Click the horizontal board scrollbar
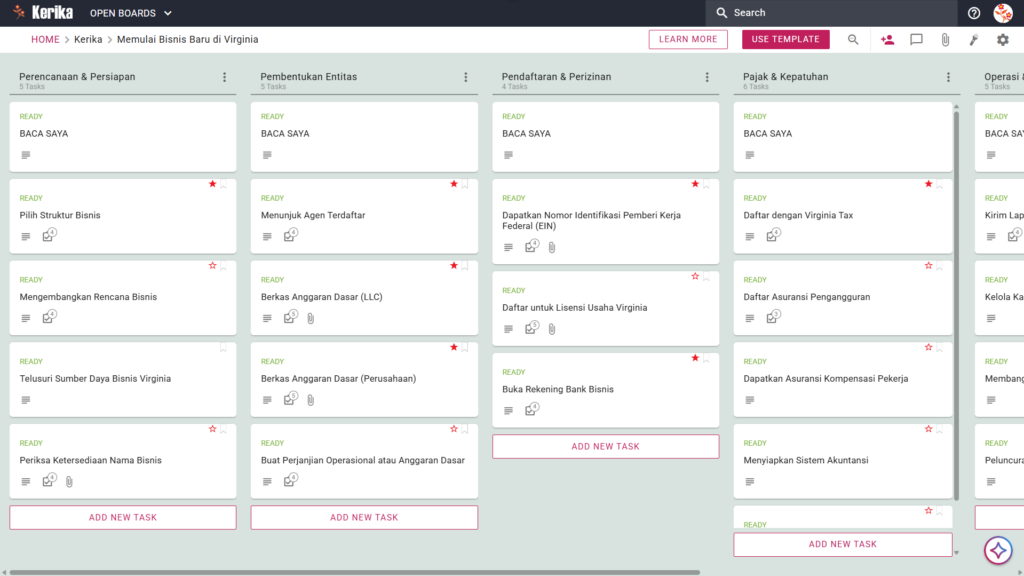Screen dimensions: 1024x576 (x=355, y=572)
